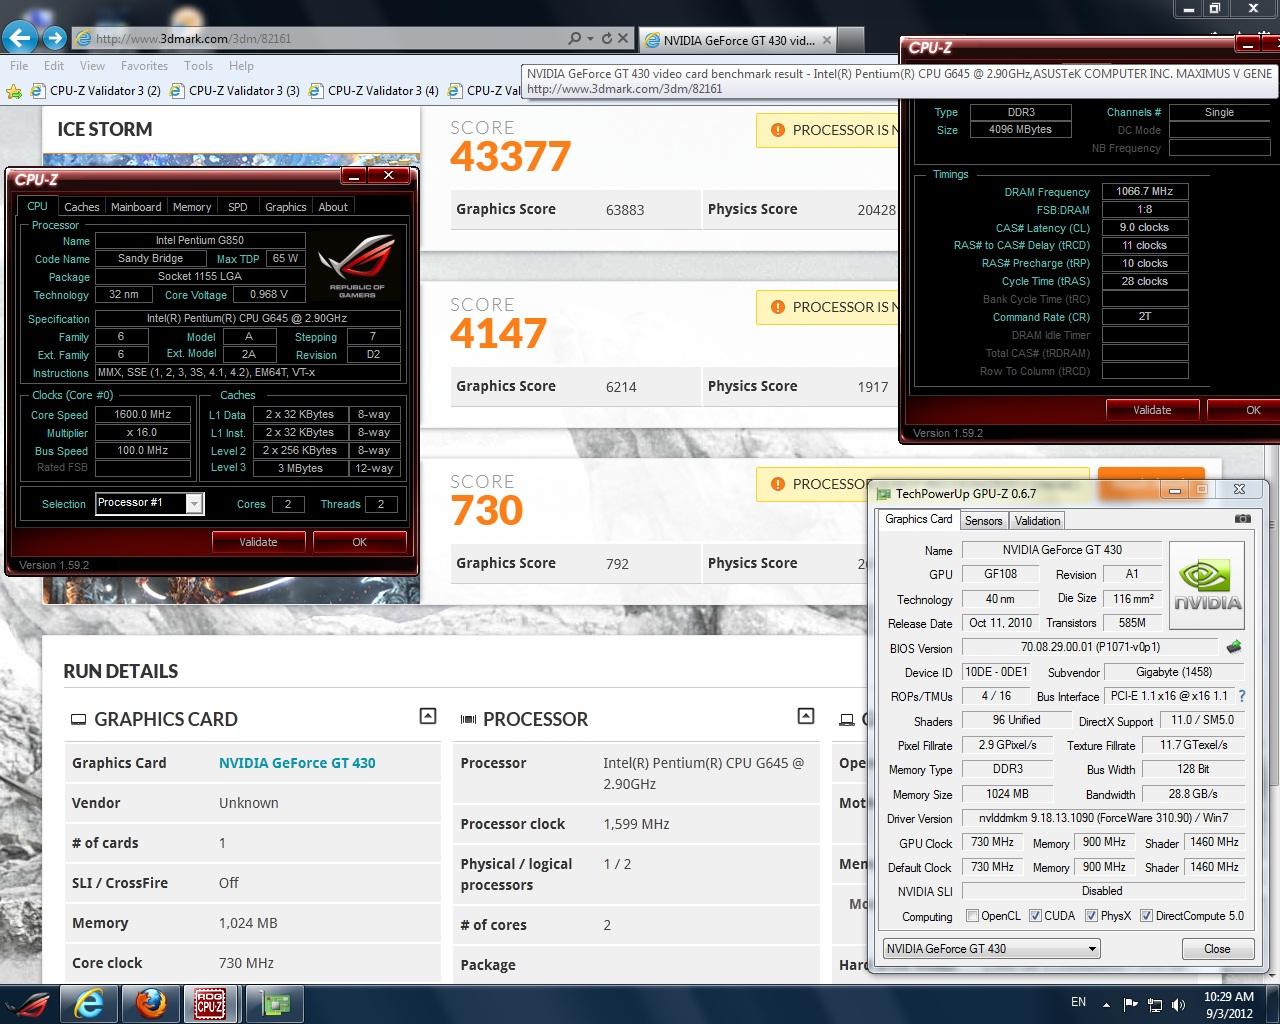Open GPU-Z green chip icon on taskbar
This screenshot has height=1024, width=1280.
click(275, 1003)
